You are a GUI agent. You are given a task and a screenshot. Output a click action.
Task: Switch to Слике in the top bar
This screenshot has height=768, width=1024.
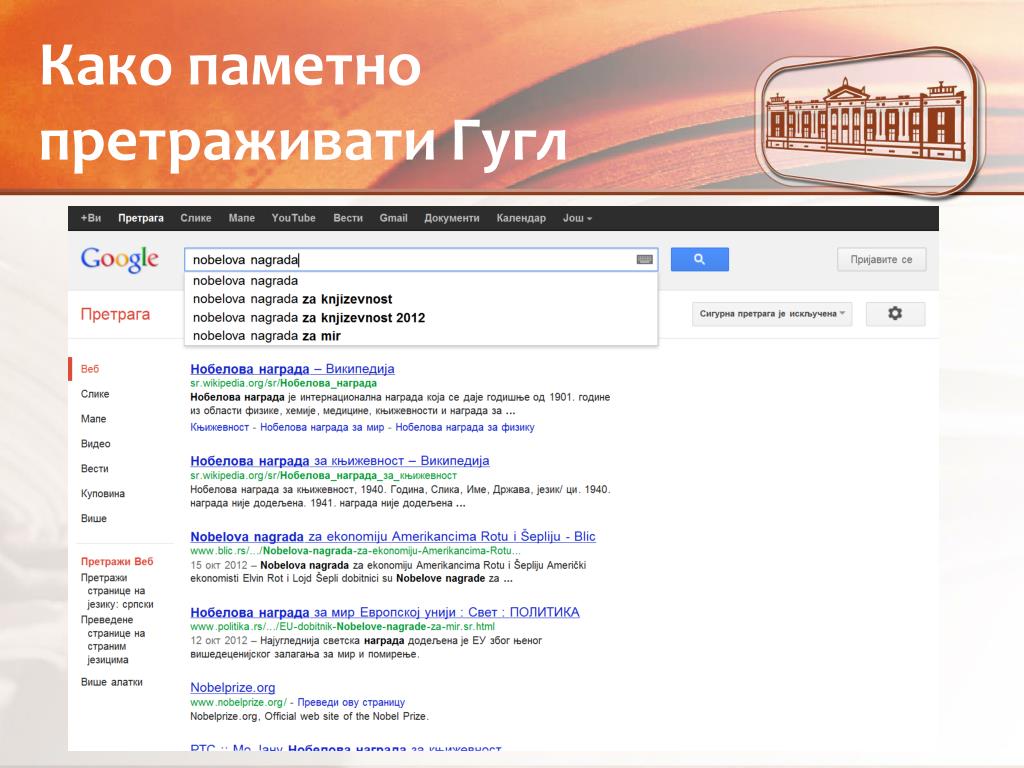click(x=196, y=218)
